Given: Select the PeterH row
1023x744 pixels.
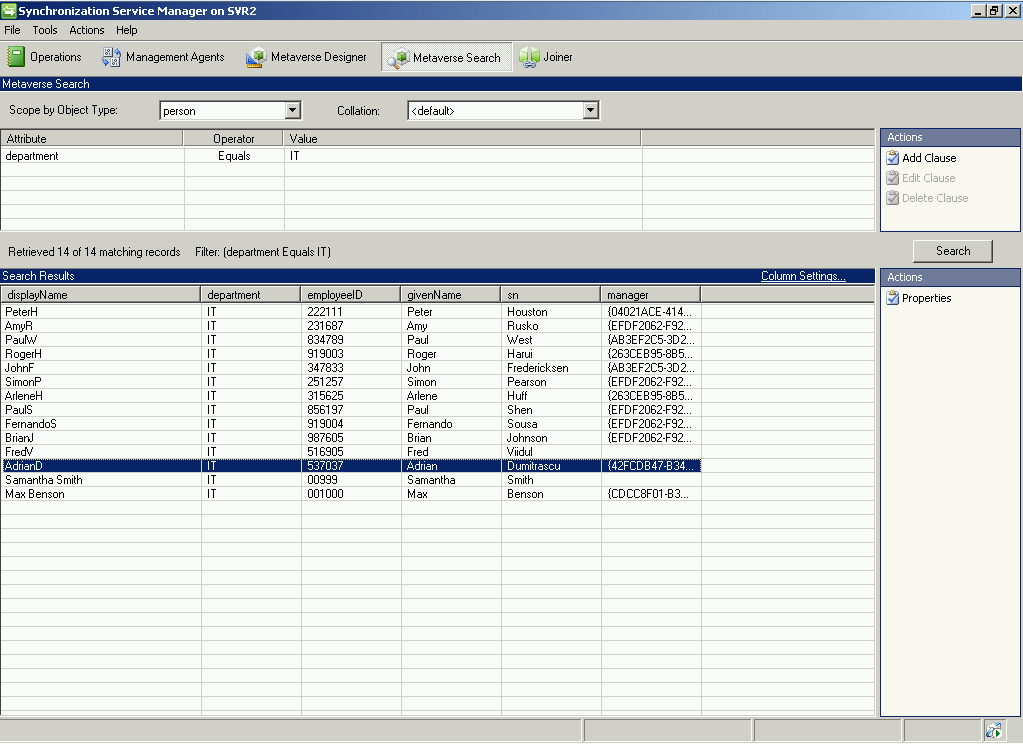Looking at the screenshot, I should click(351, 312).
